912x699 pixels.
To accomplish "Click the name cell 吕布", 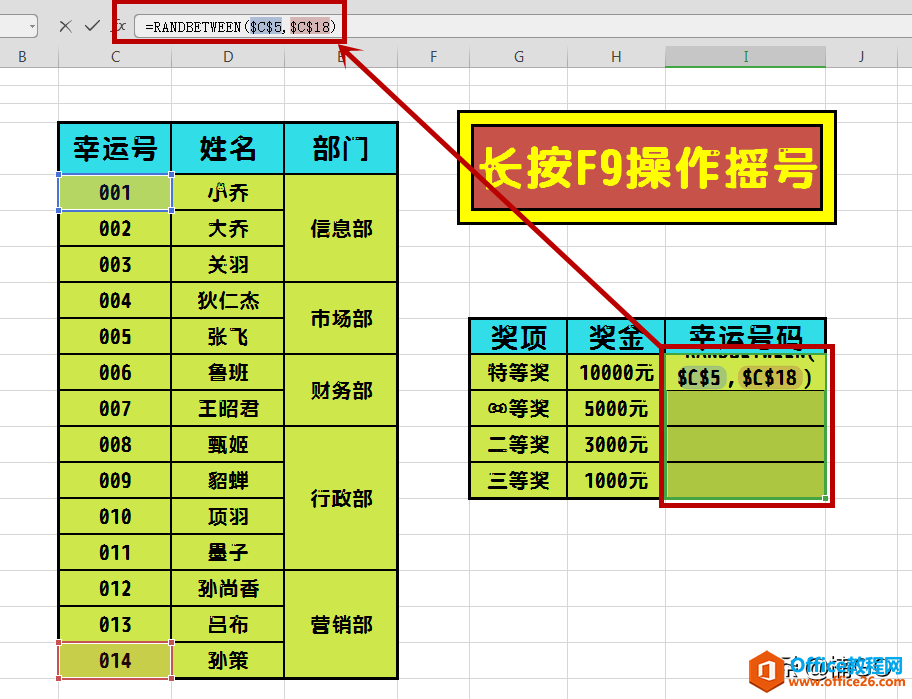I will pyautogui.click(x=228, y=625).
